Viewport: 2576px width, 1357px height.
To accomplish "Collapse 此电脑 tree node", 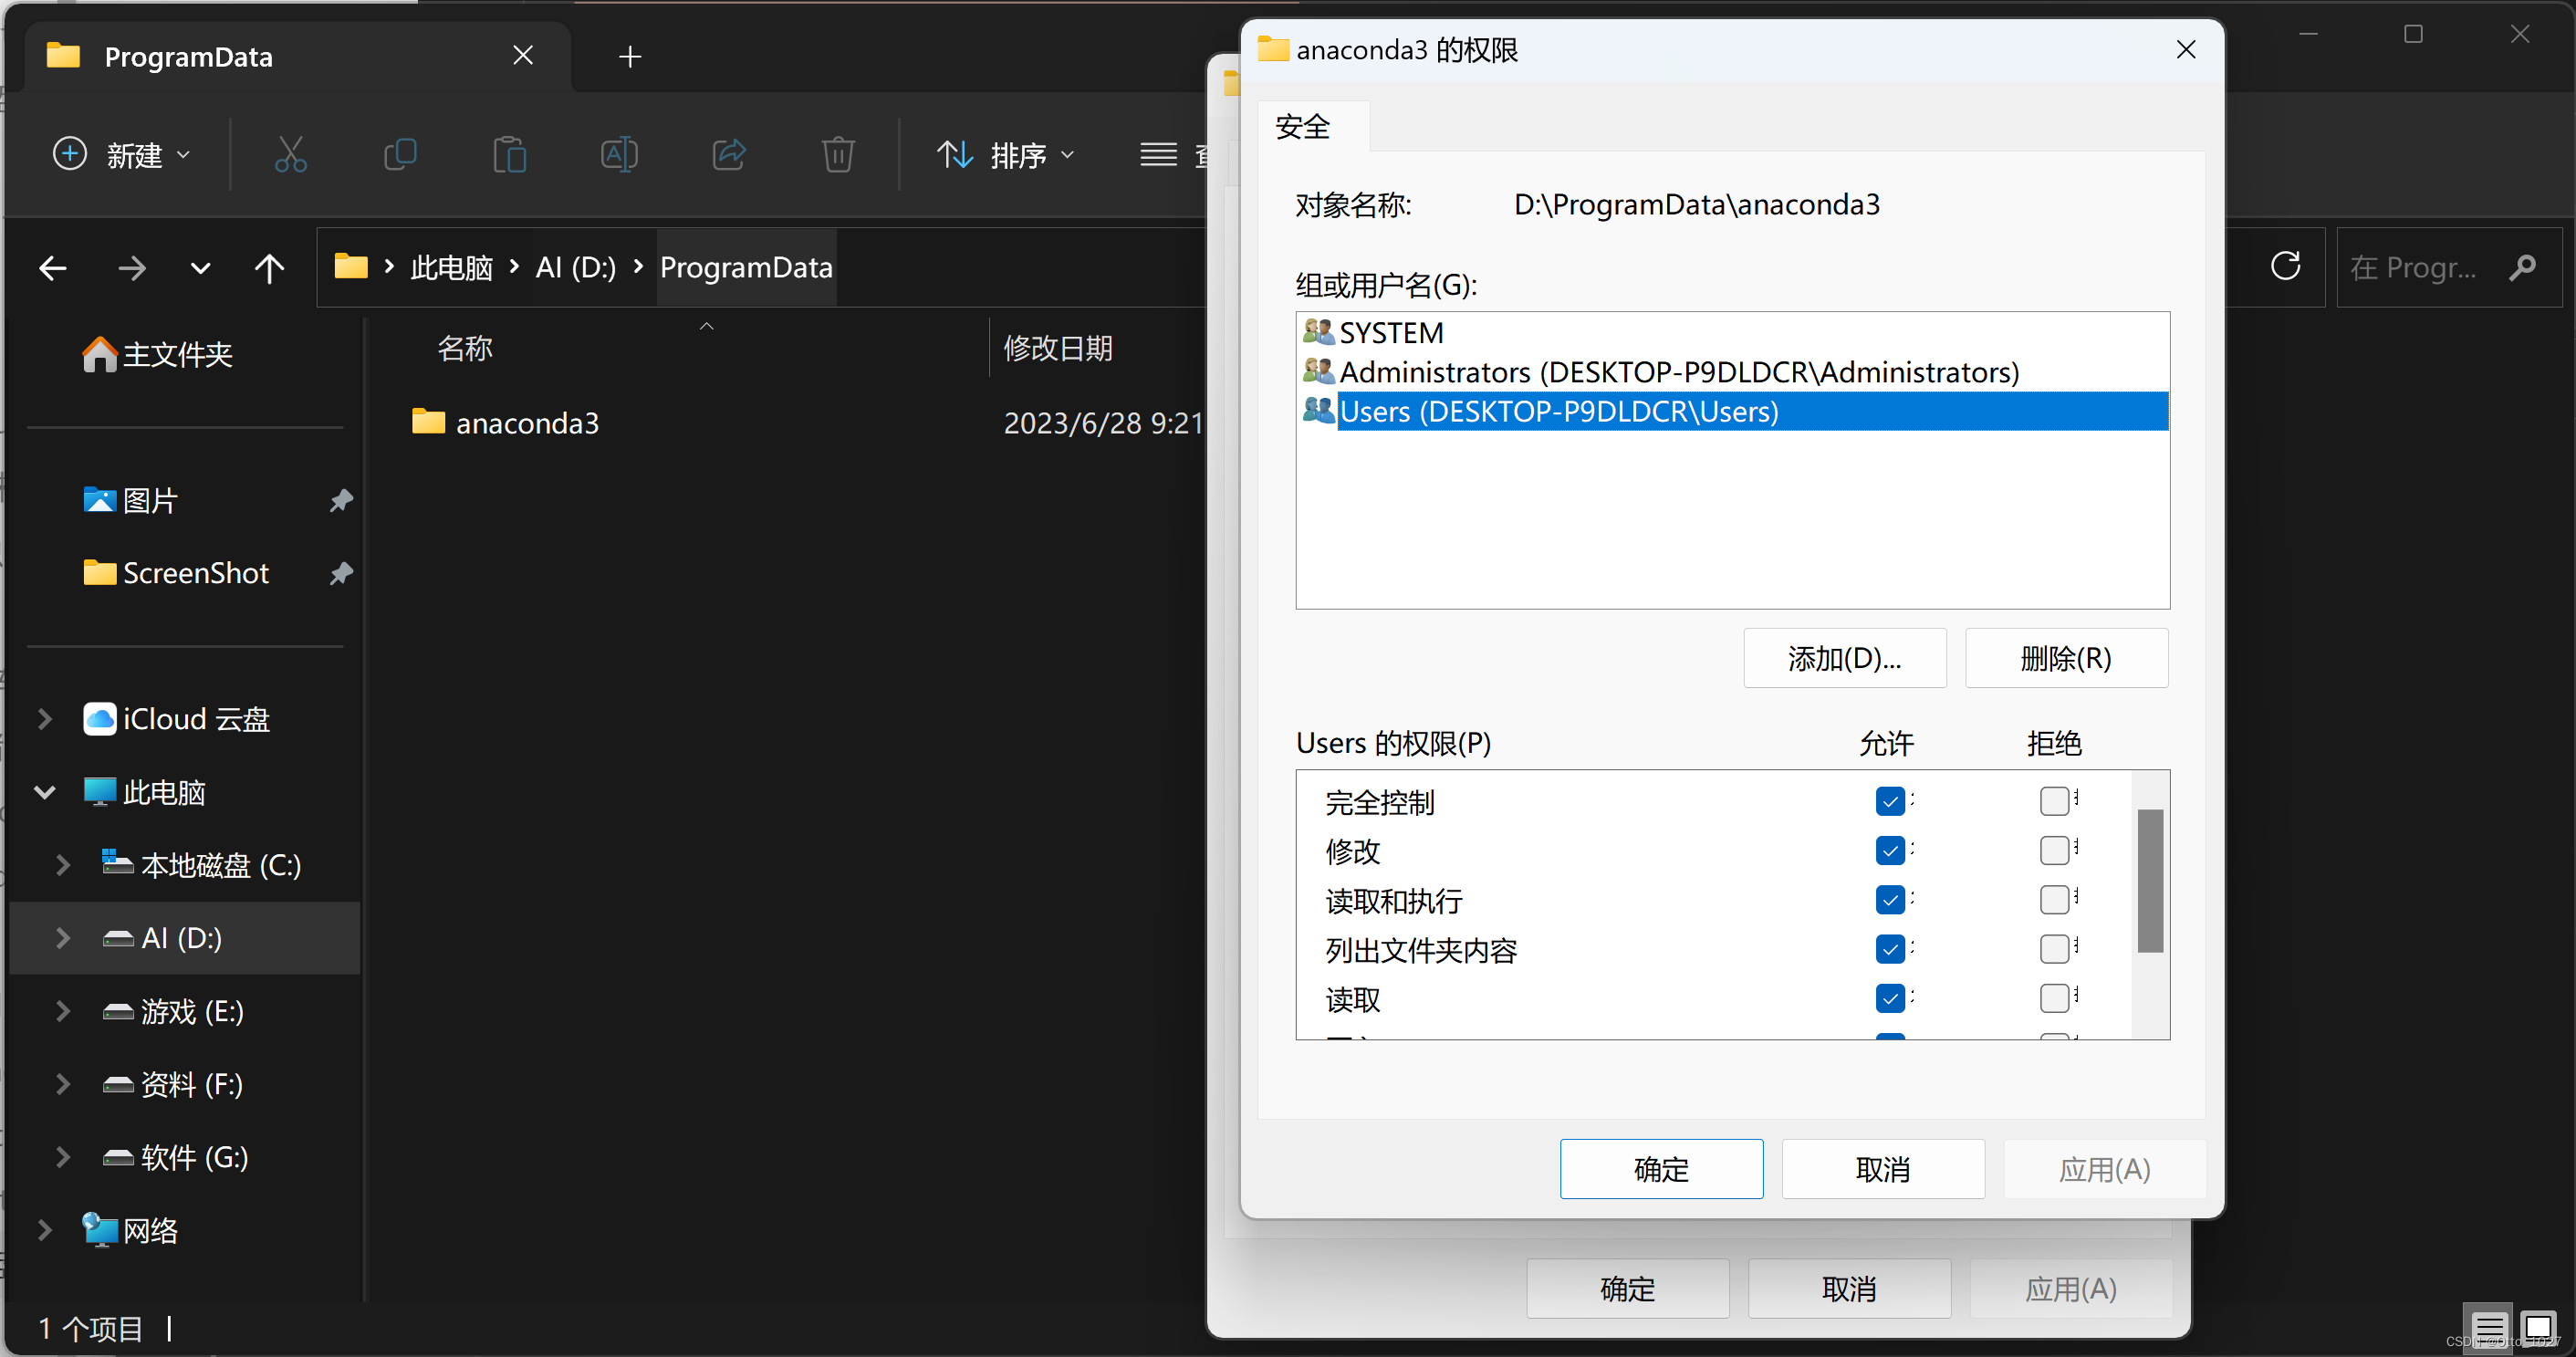I will 45,792.
